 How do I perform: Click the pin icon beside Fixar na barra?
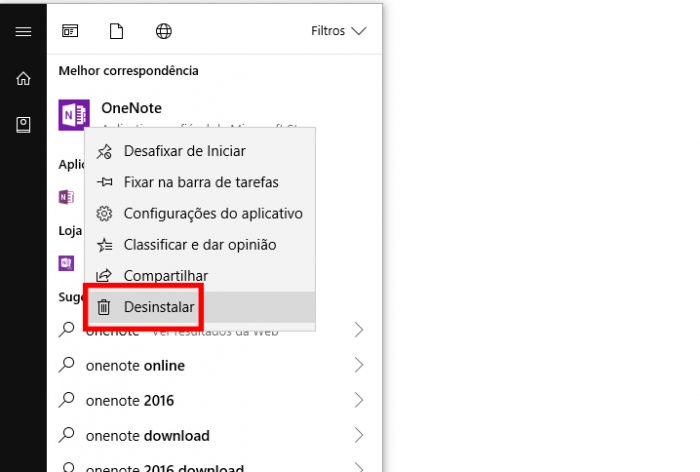coord(104,182)
